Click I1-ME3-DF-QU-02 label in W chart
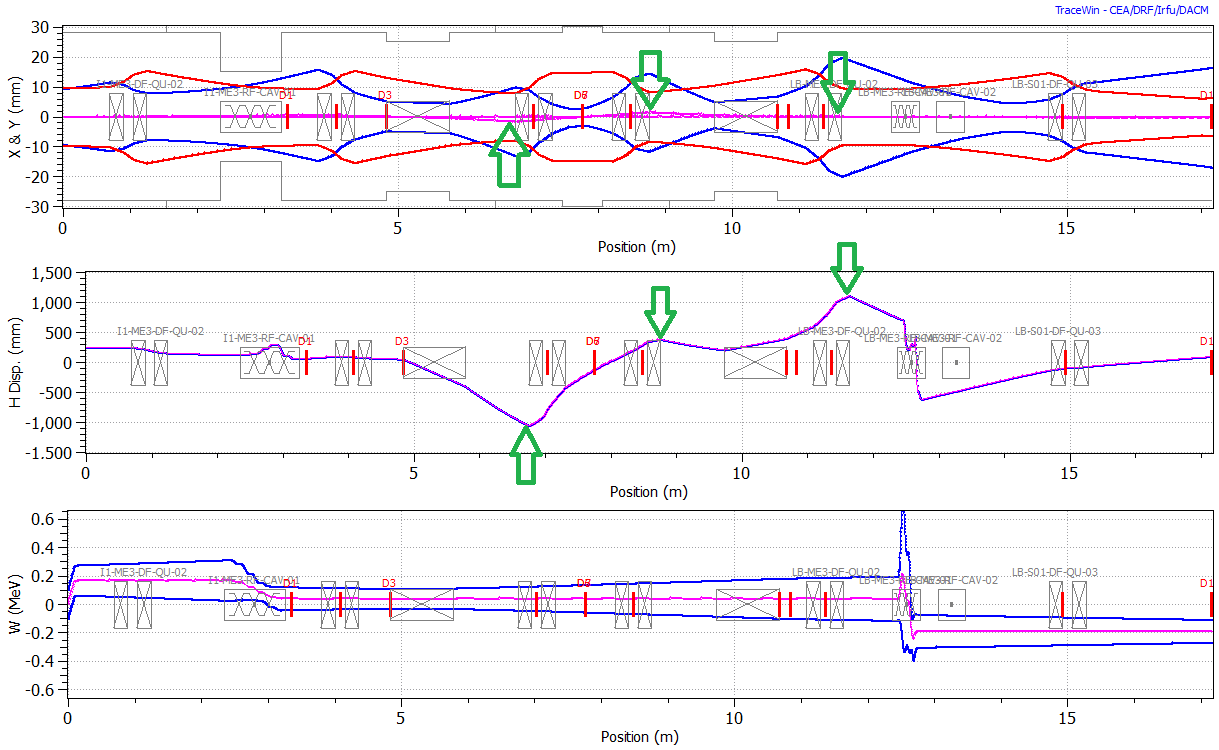The width and height of the screenshot is (1219, 750). click(143, 572)
